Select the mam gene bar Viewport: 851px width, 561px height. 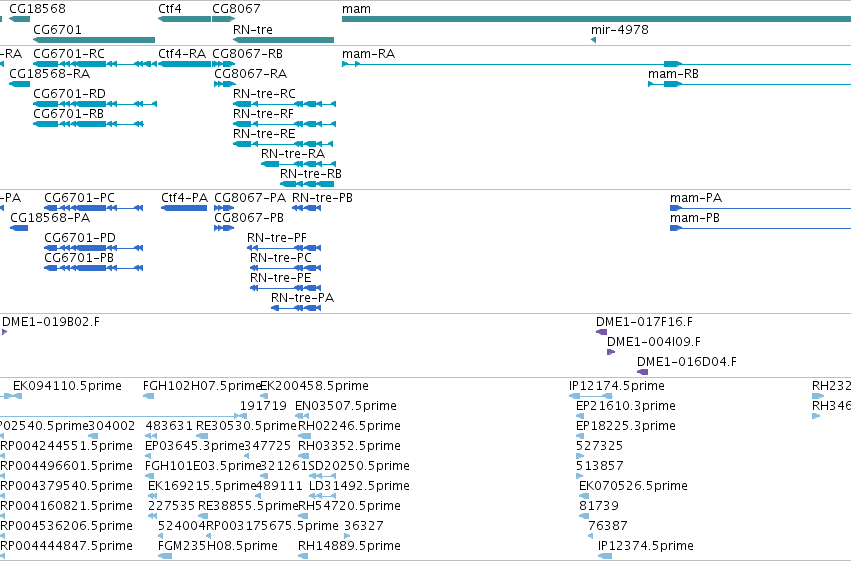(x=596, y=19)
